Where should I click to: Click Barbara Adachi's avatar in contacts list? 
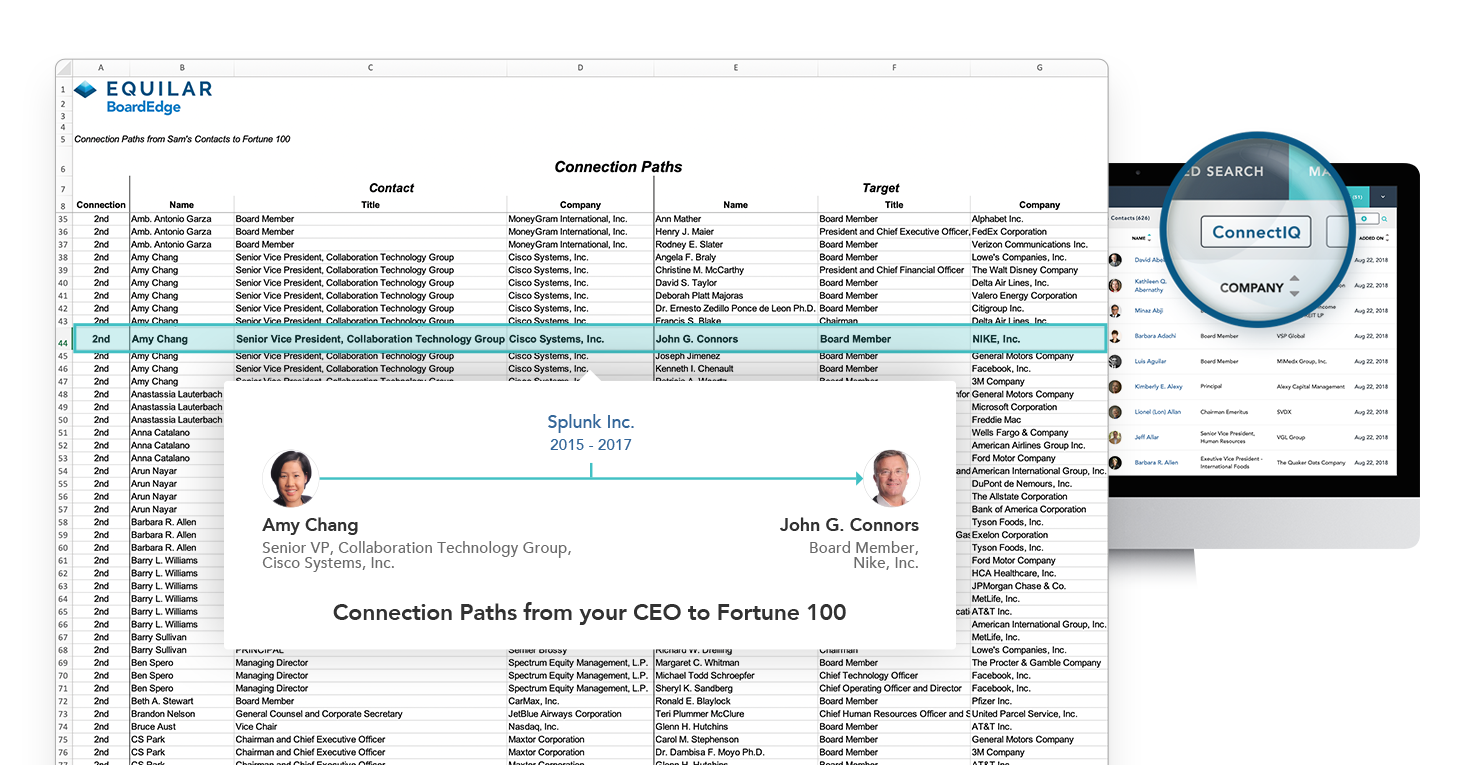[x=1115, y=336]
